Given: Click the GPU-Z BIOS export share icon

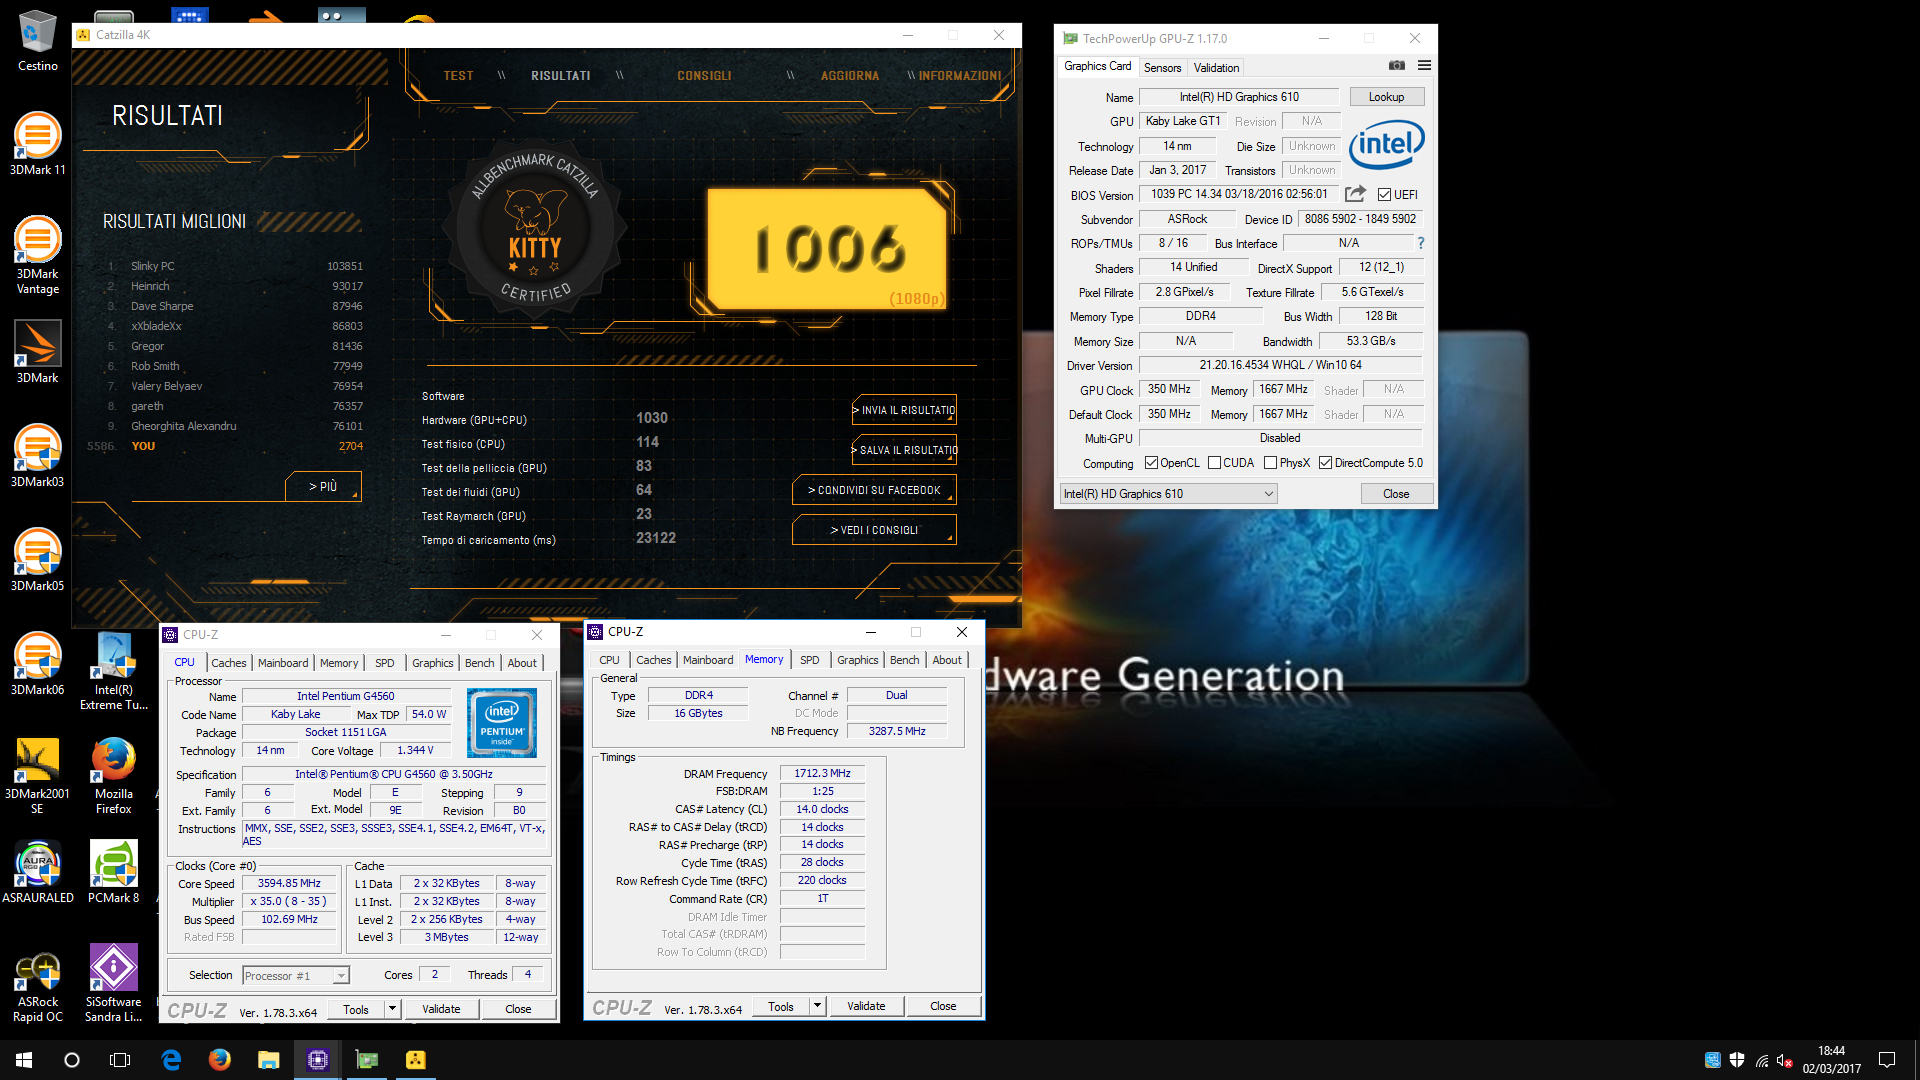Looking at the screenshot, I should [x=1355, y=194].
